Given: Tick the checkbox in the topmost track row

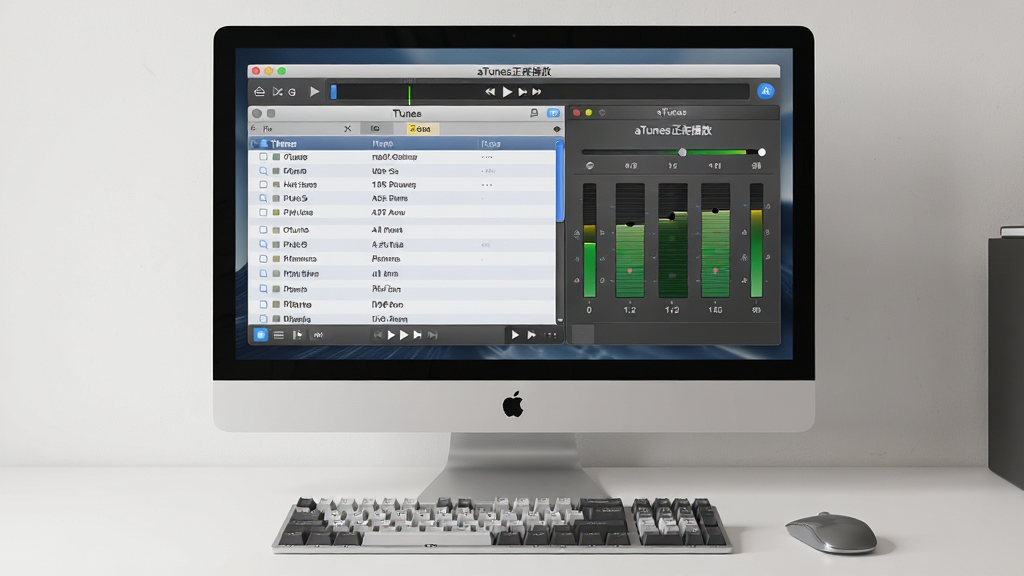Looking at the screenshot, I should tap(263, 157).
